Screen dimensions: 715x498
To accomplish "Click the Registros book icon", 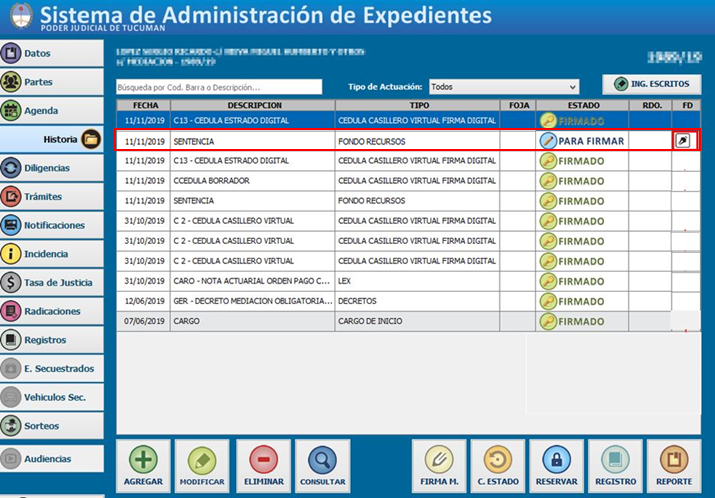I will pyautogui.click(x=11, y=340).
